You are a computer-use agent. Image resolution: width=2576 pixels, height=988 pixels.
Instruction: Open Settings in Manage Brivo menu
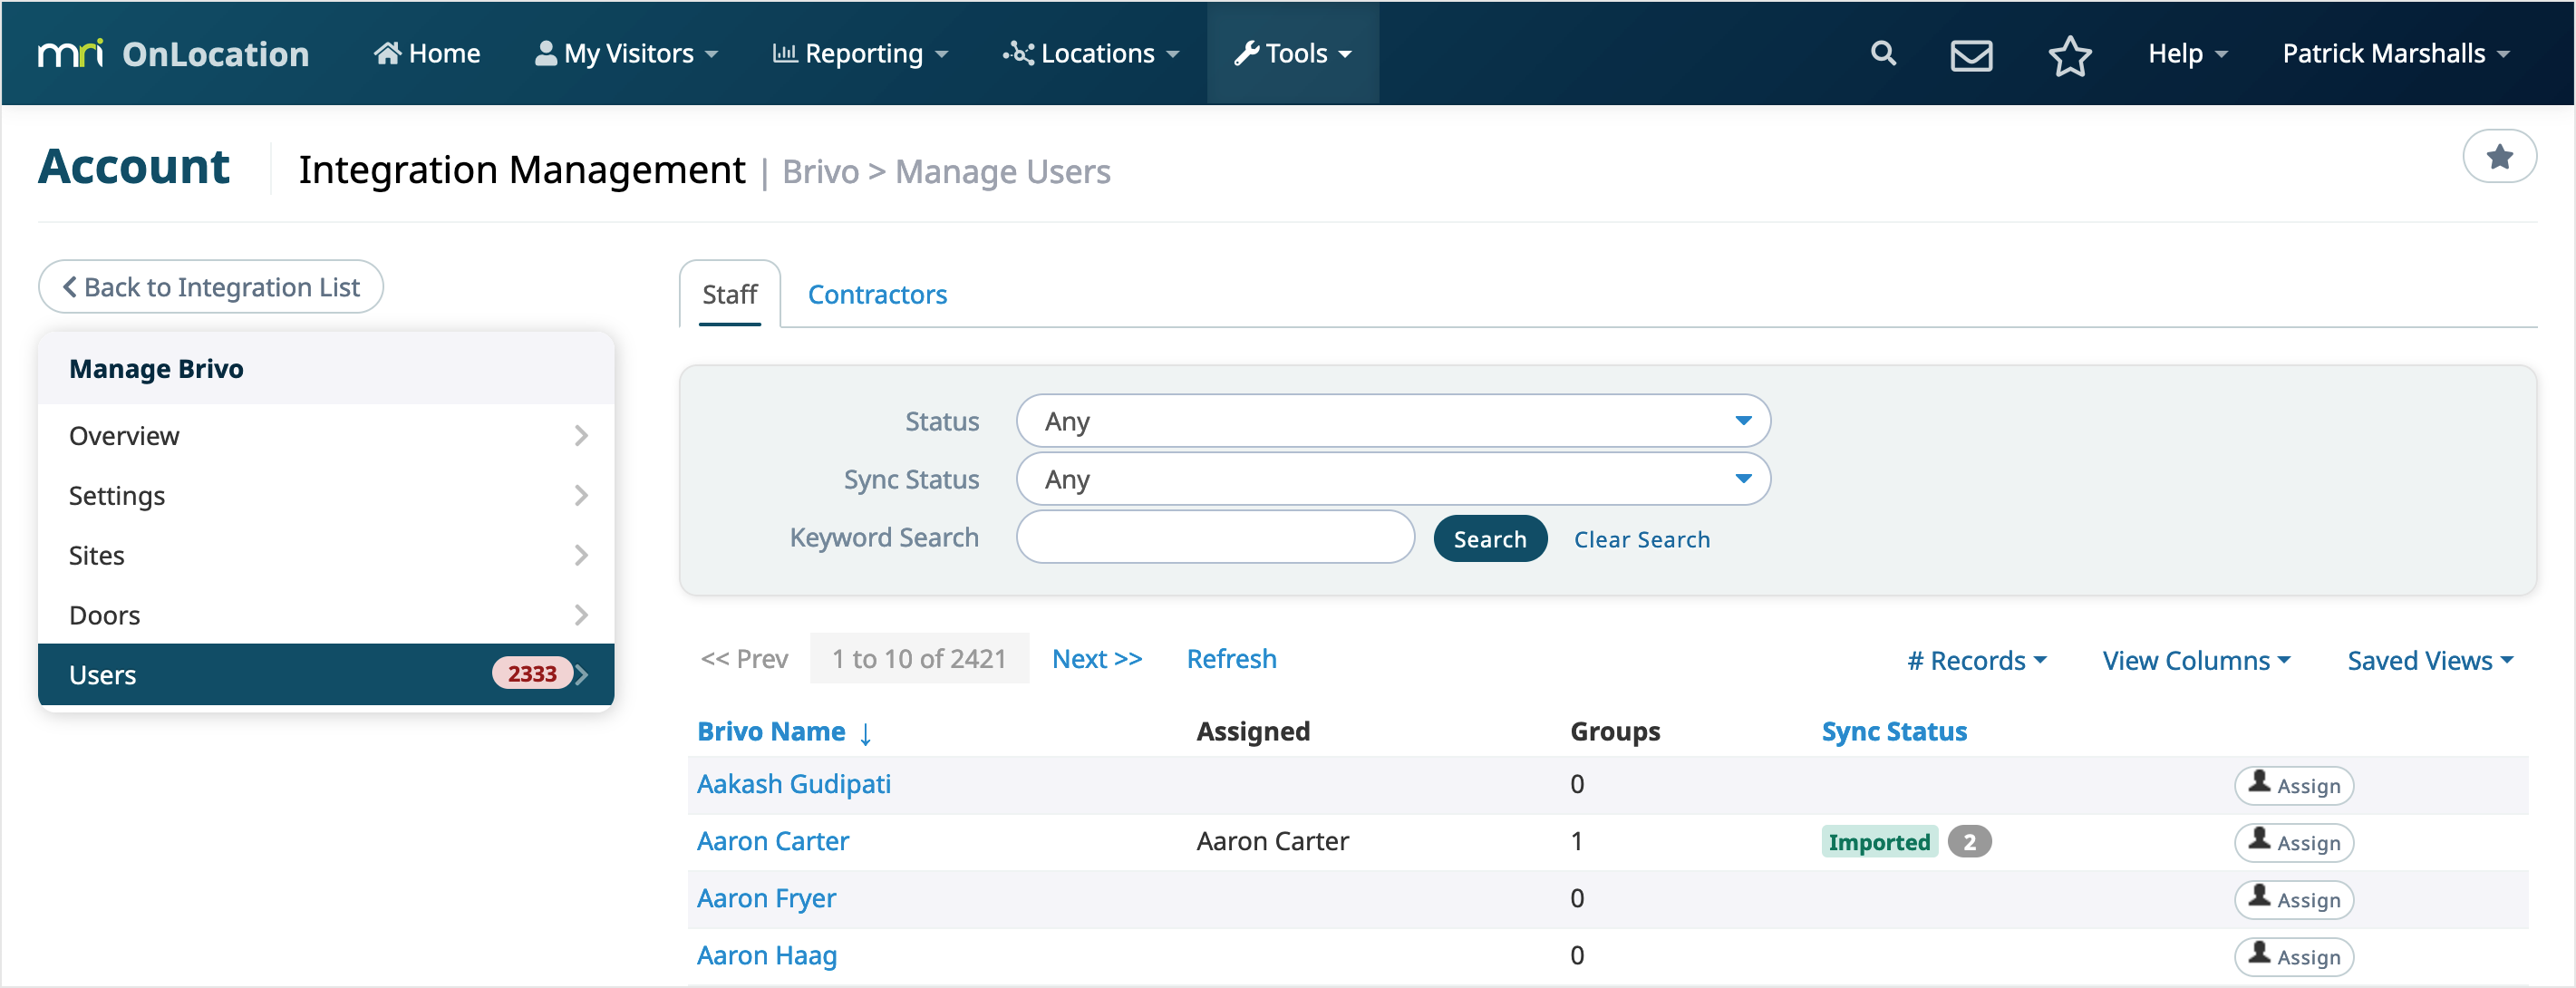click(326, 495)
